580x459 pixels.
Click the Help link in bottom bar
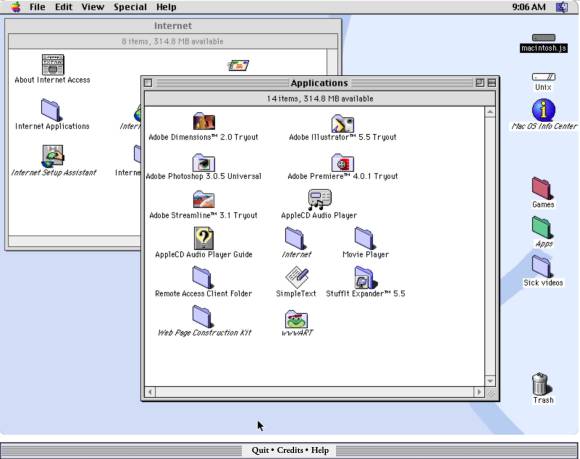coord(320,450)
